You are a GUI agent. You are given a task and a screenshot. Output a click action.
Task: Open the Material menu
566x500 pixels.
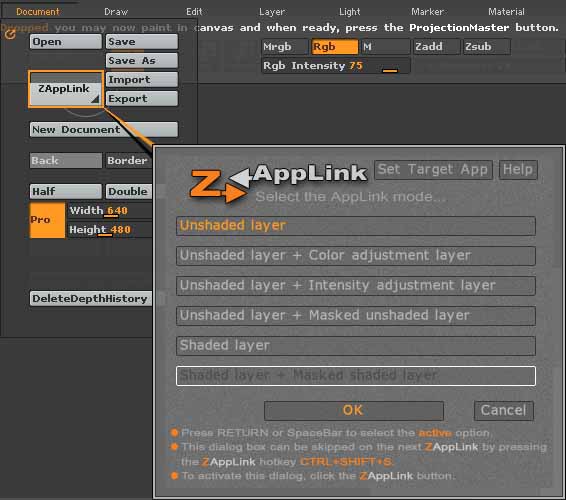[x=506, y=12]
